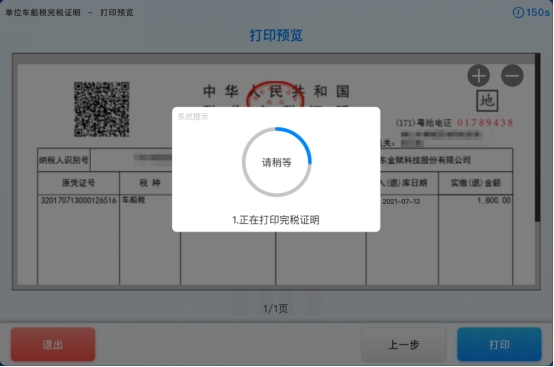Click the countdown timer clock icon
Viewport: 554px width, 367px height.
click(x=518, y=13)
